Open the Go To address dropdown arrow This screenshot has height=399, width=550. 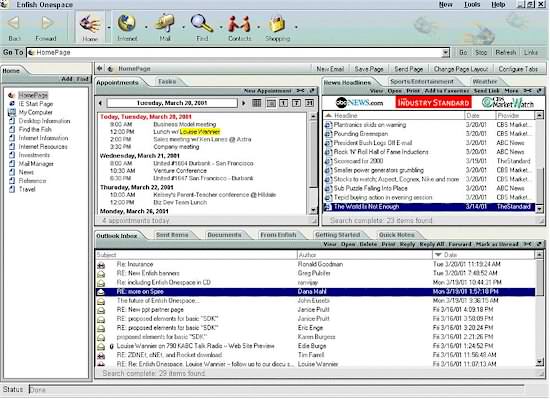point(445,53)
